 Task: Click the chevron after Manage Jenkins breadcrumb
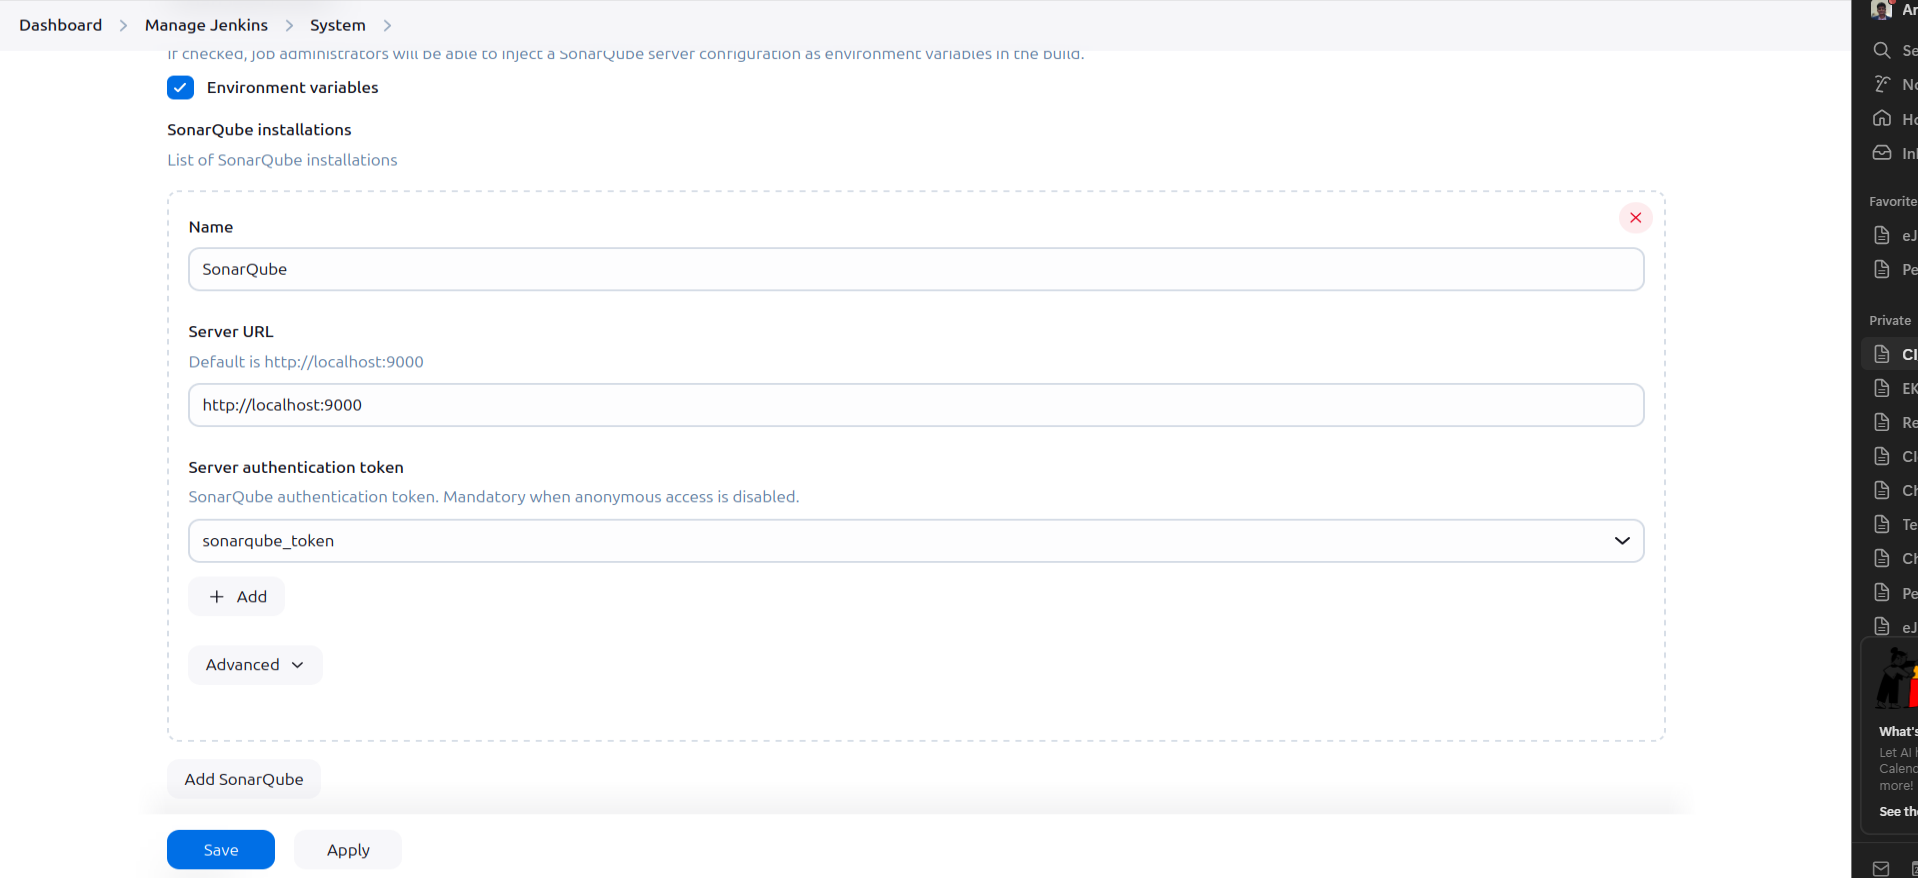click(x=289, y=25)
